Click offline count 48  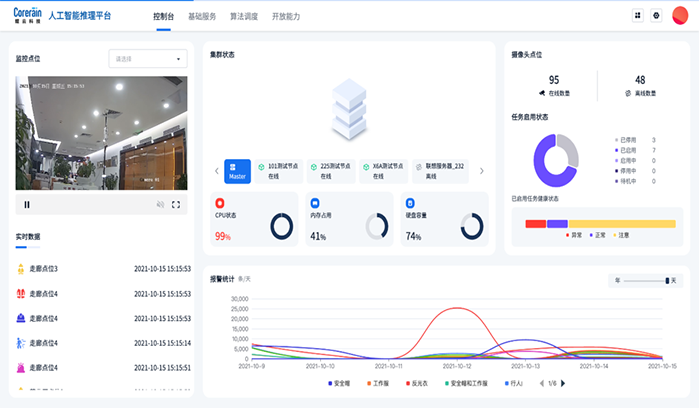(640, 80)
